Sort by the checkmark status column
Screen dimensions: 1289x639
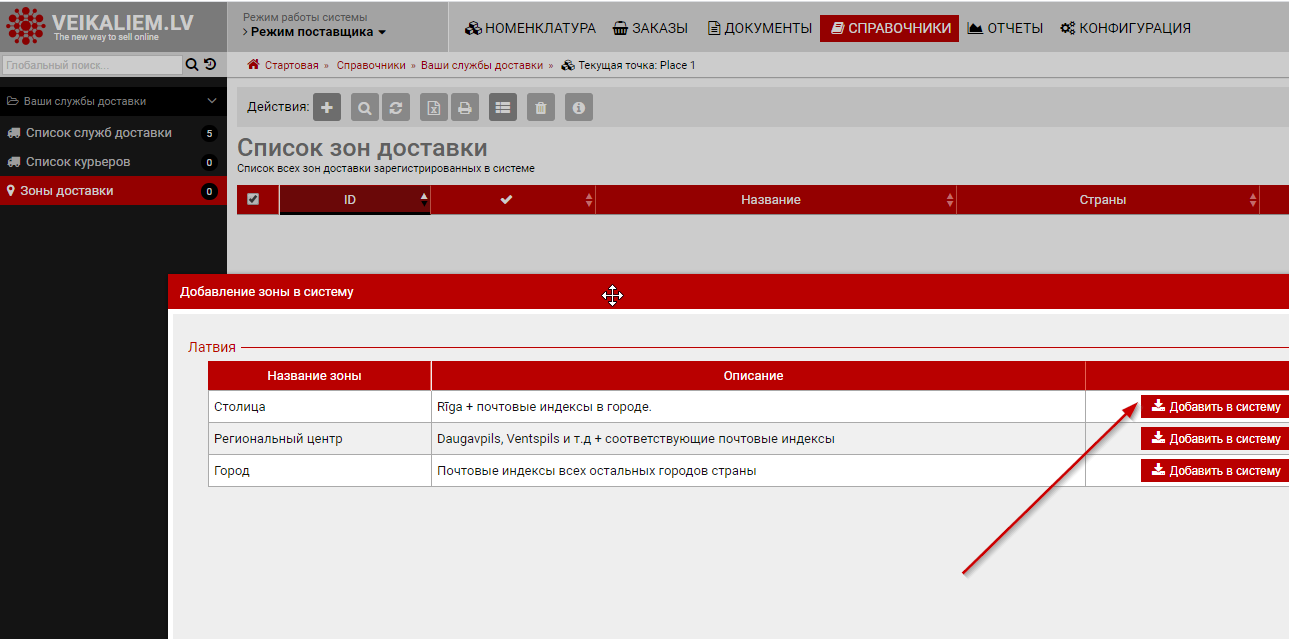point(506,200)
